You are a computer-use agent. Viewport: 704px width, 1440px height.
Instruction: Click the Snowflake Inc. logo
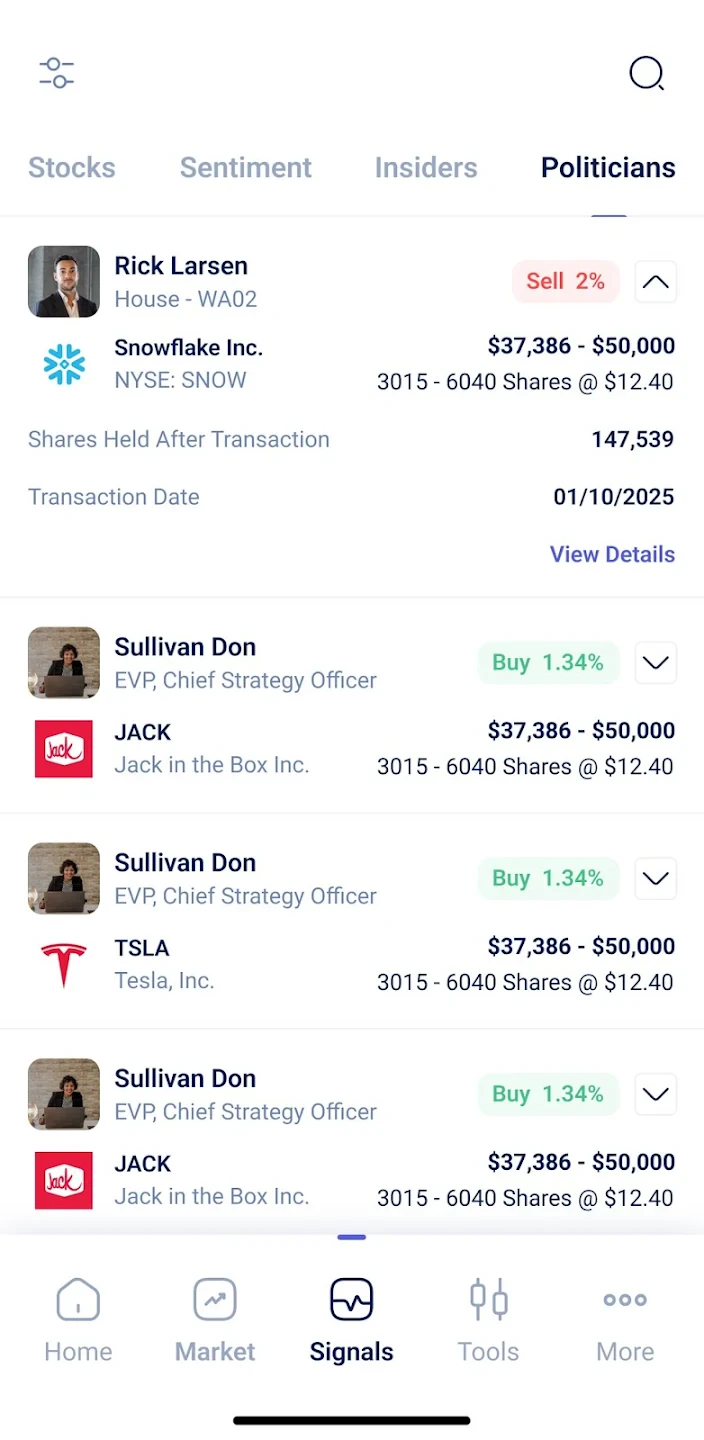pyautogui.click(x=64, y=365)
